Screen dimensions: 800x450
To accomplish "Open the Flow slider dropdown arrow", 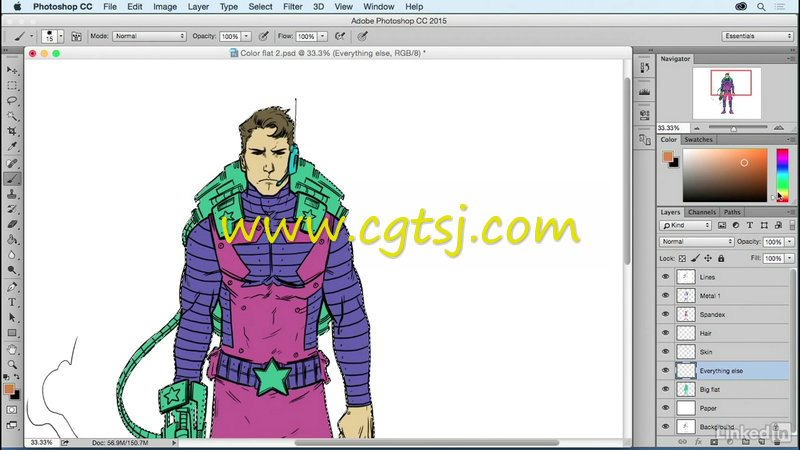I will [322, 36].
